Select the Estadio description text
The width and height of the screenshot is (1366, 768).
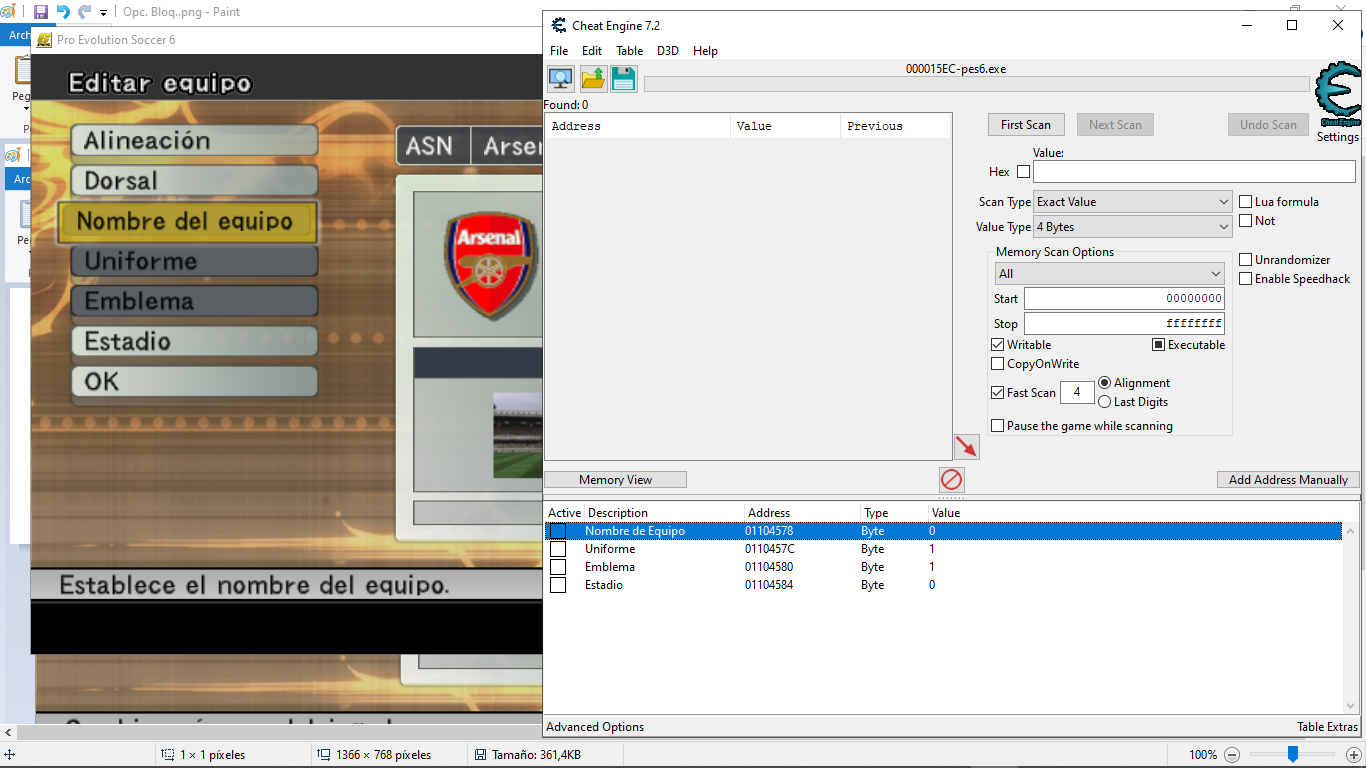click(604, 585)
